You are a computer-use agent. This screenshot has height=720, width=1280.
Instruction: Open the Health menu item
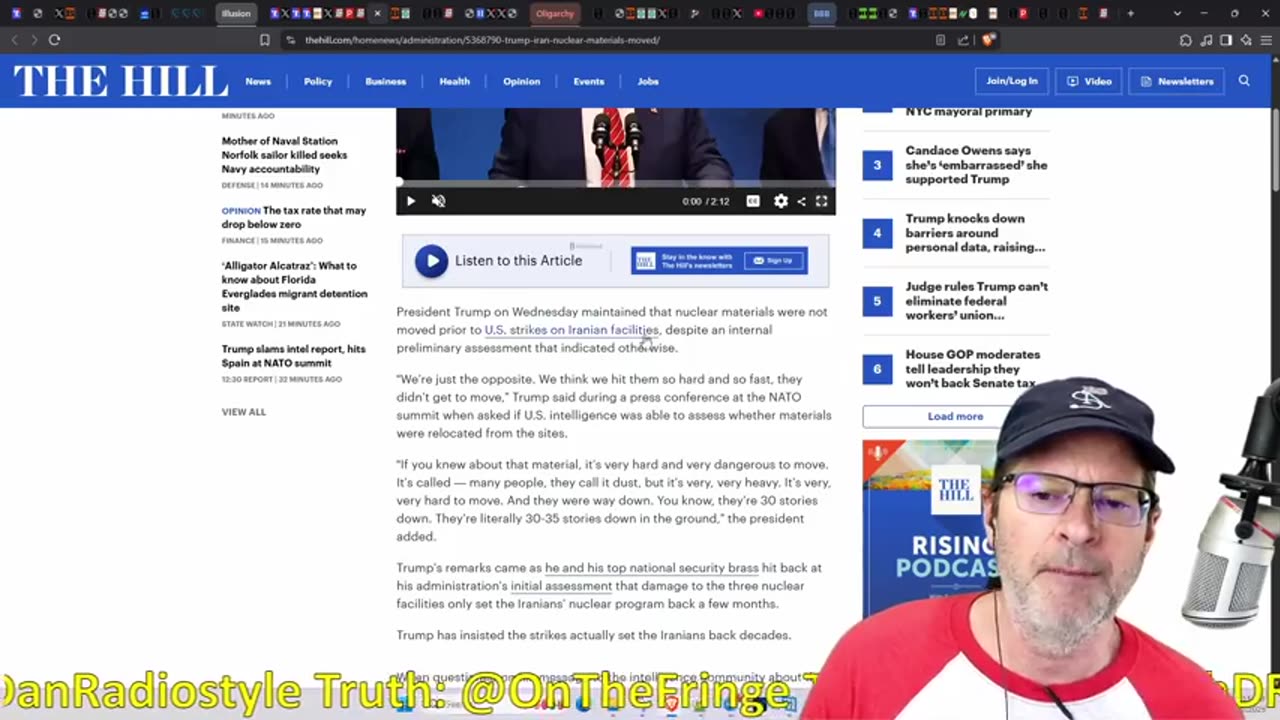[454, 81]
